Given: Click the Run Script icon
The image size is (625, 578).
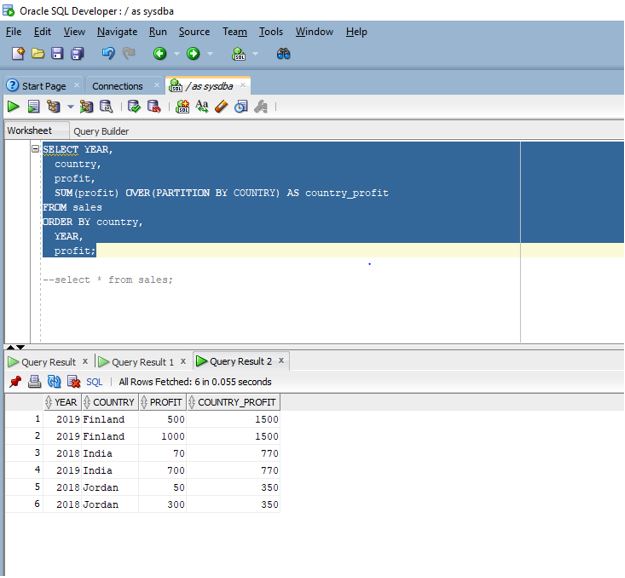Looking at the screenshot, I should (x=33, y=106).
